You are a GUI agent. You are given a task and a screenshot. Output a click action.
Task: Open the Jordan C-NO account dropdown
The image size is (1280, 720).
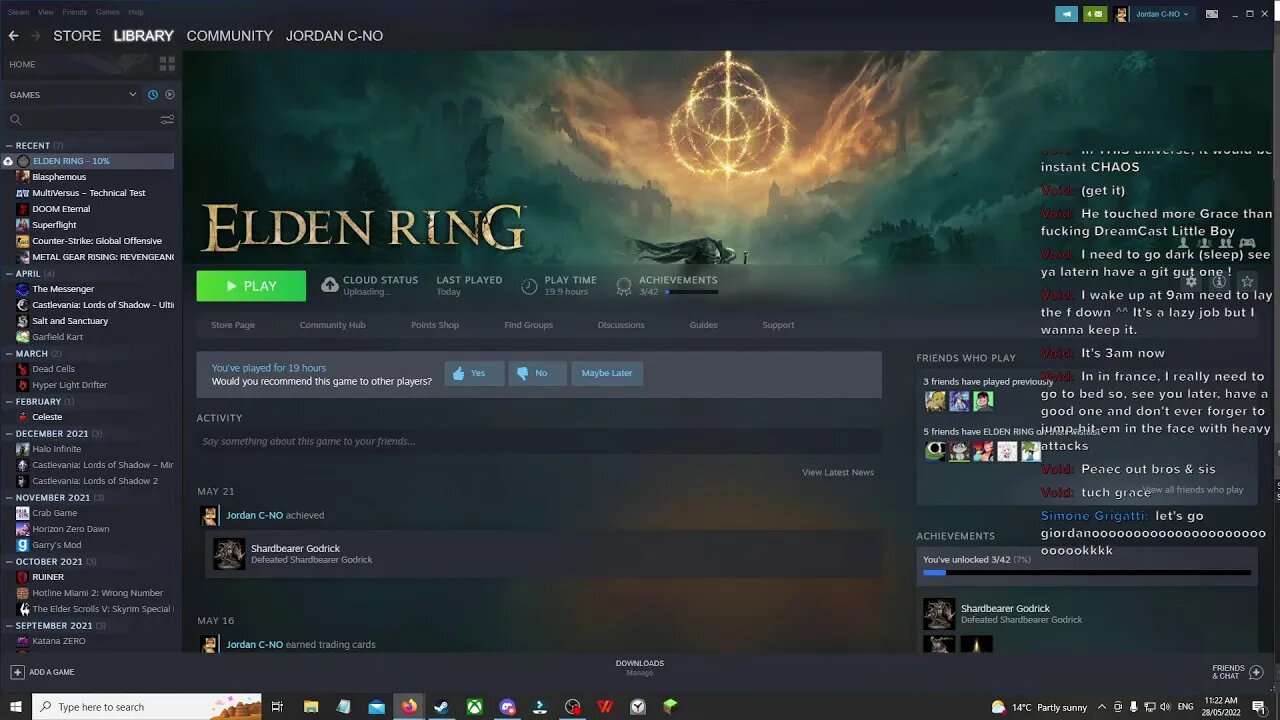pos(1161,14)
